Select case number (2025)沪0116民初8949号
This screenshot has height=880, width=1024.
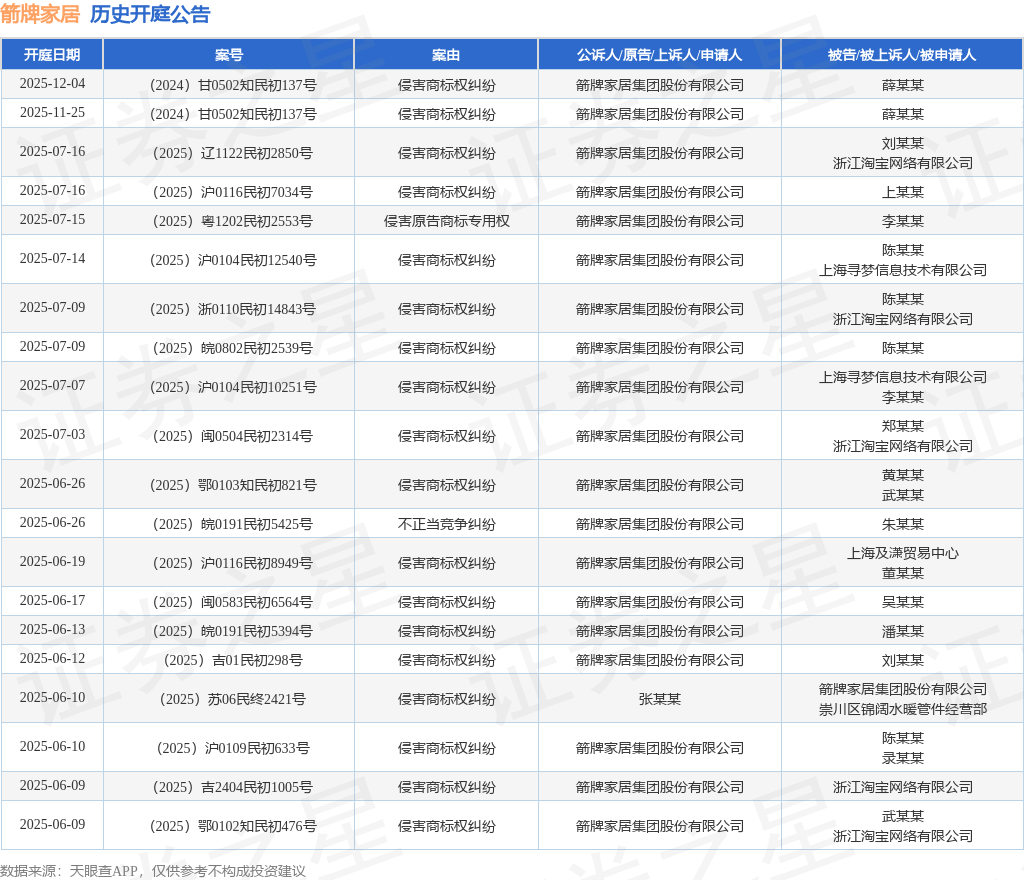tap(232, 563)
